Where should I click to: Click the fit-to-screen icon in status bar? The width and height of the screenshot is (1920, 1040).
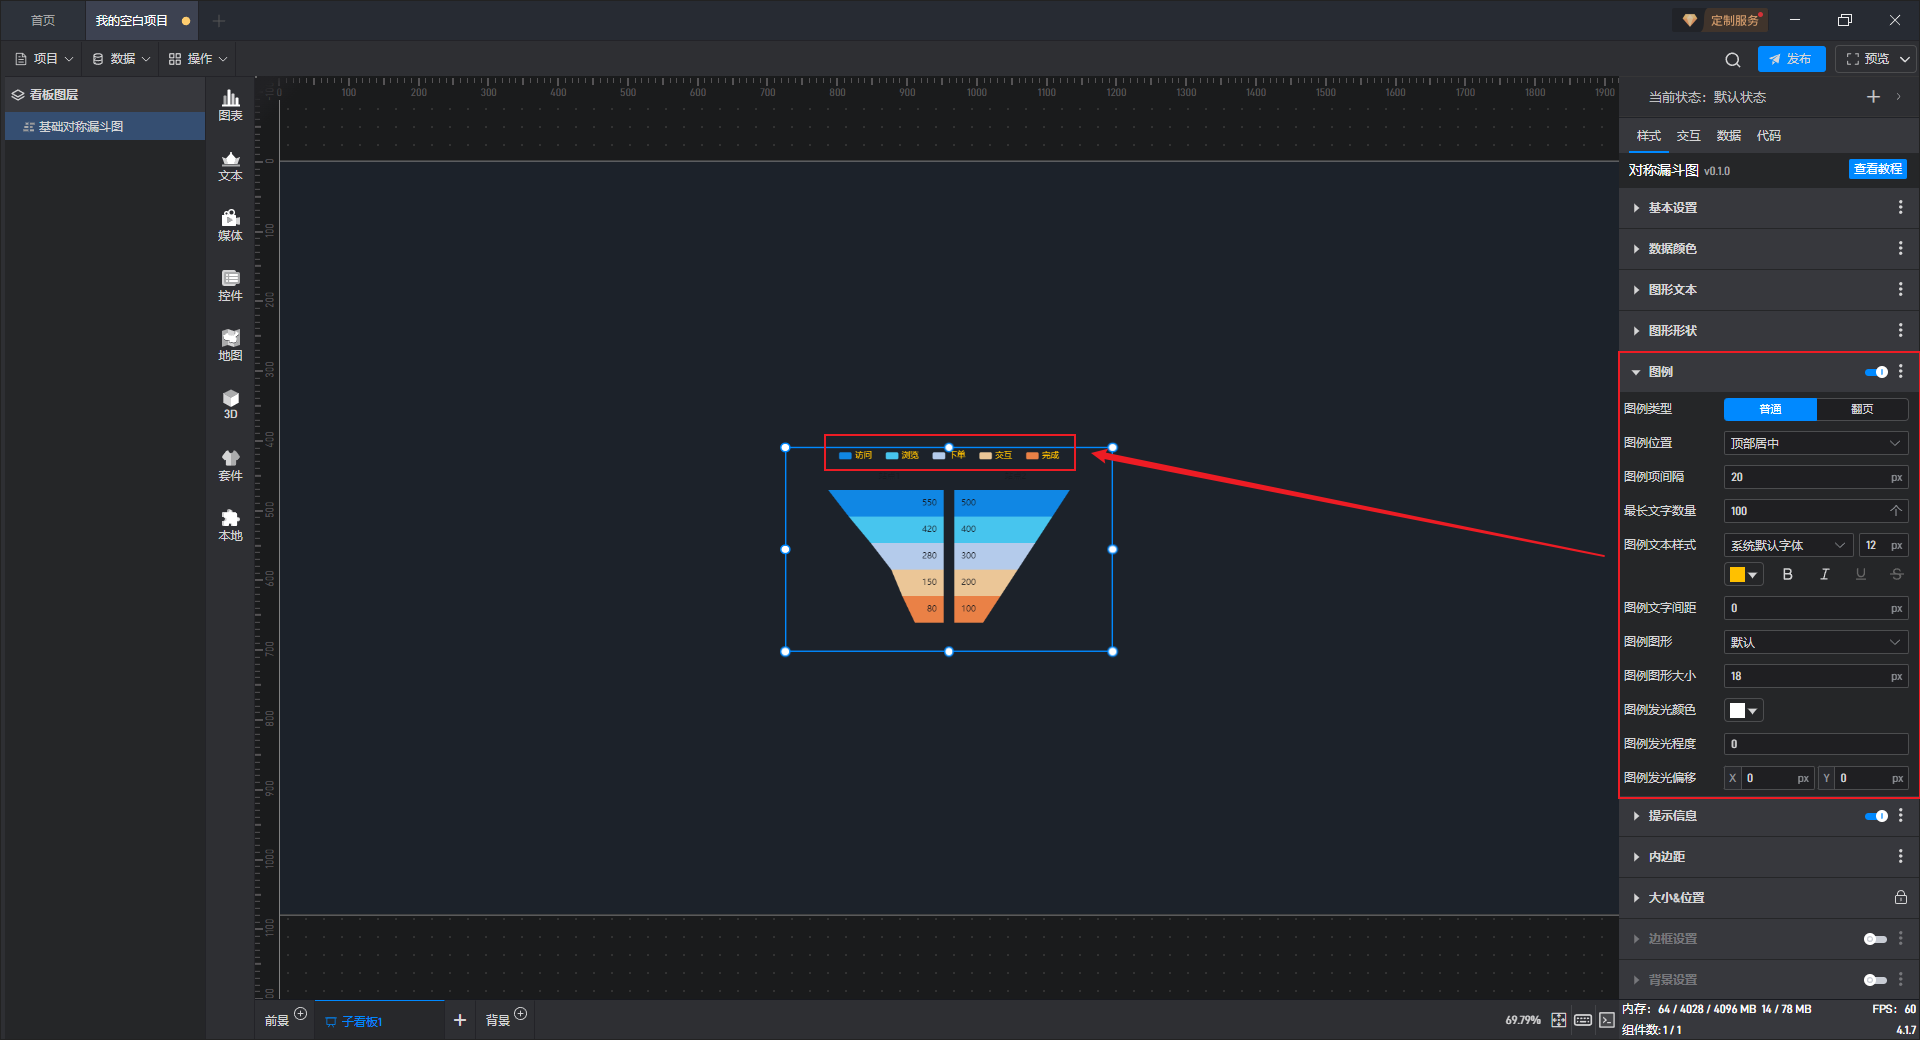tap(1559, 1020)
